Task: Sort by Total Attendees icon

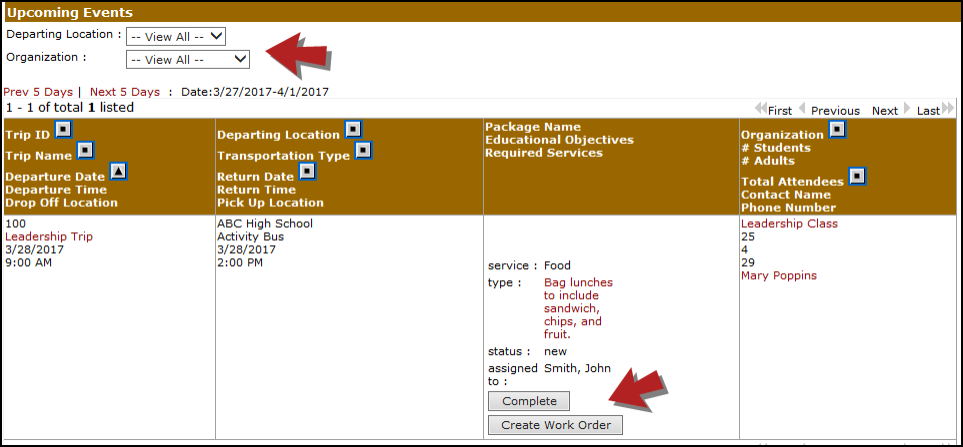Action: pos(857,177)
